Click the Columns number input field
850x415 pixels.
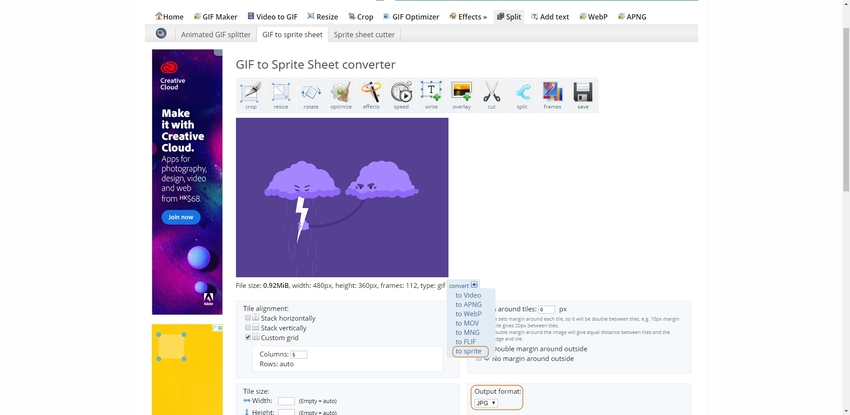[299, 354]
